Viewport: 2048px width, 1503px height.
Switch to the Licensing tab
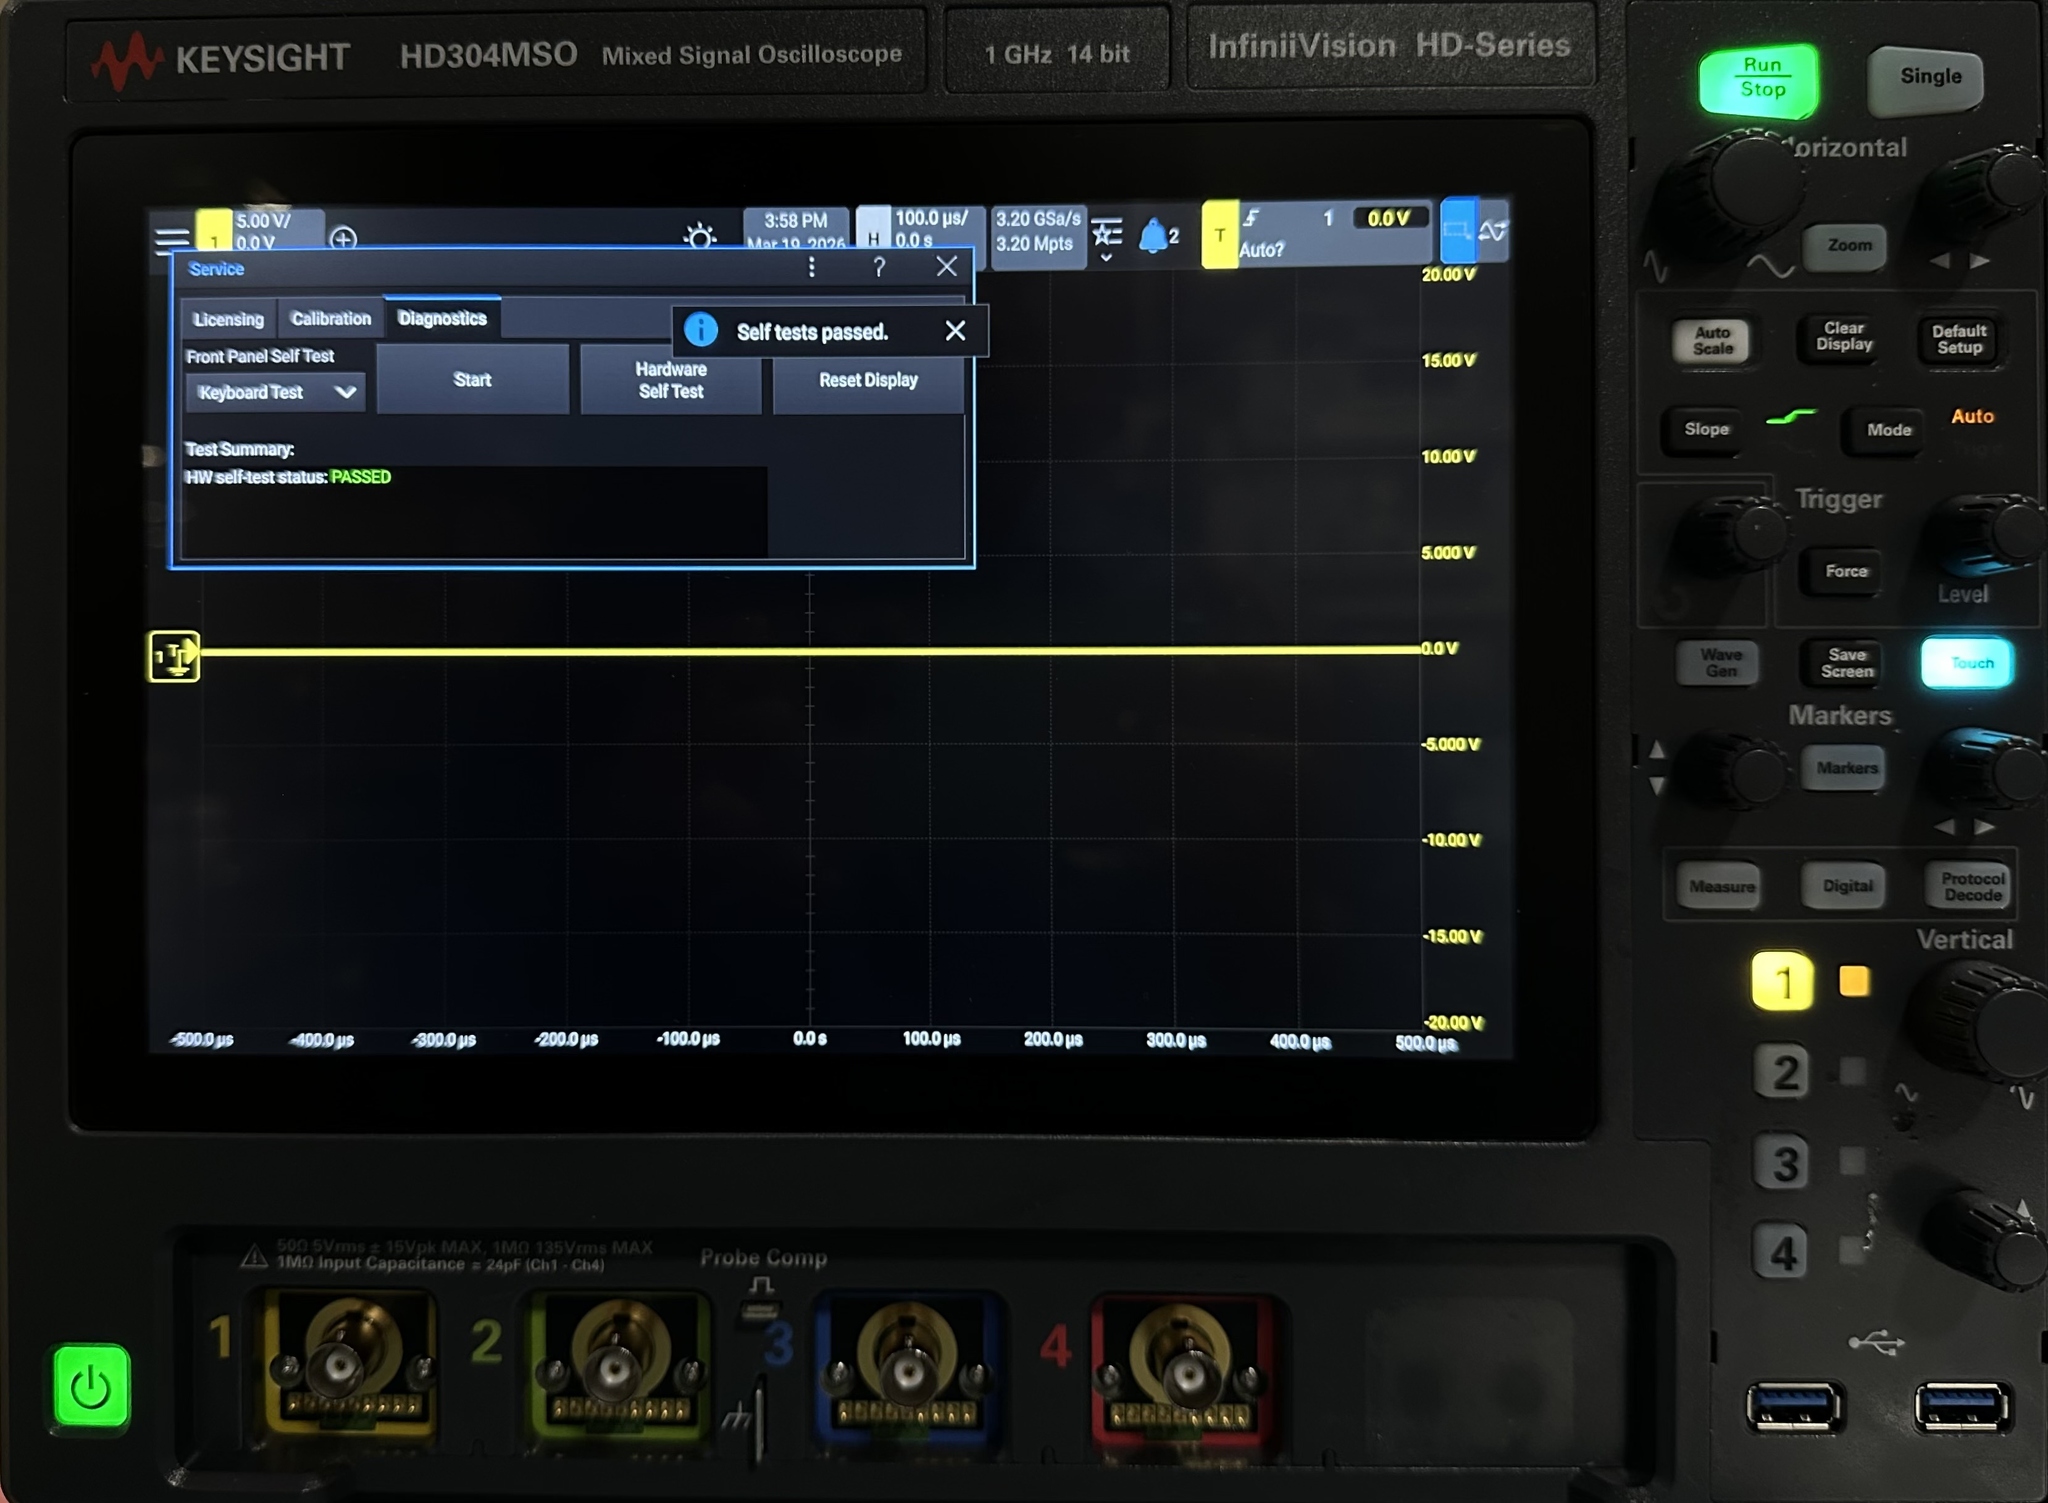point(228,319)
